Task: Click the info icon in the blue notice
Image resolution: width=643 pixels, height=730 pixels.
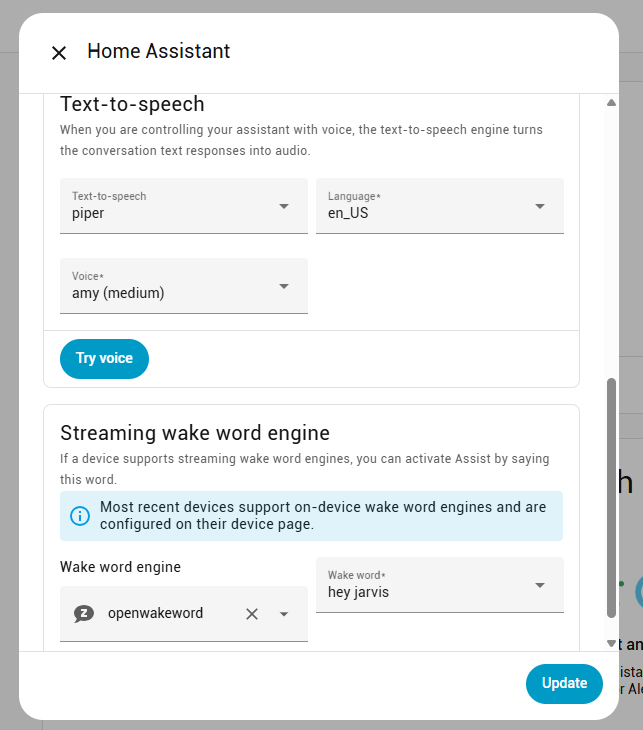Action: point(80,516)
